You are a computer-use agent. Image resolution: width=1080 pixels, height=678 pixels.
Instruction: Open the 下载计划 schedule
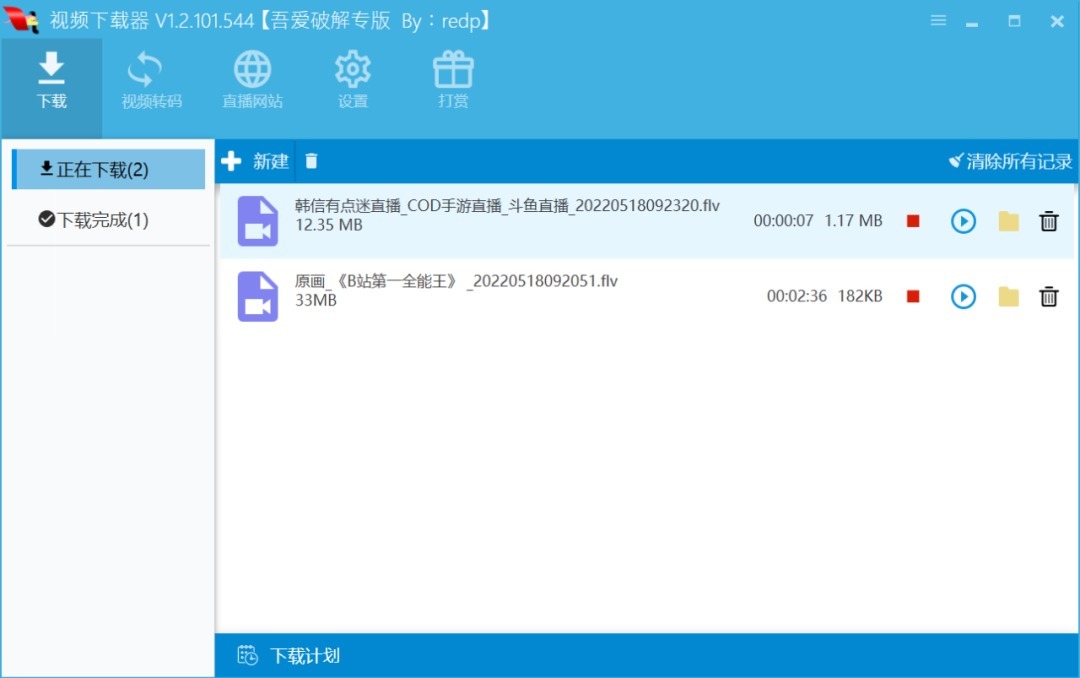(x=290, y=656)
